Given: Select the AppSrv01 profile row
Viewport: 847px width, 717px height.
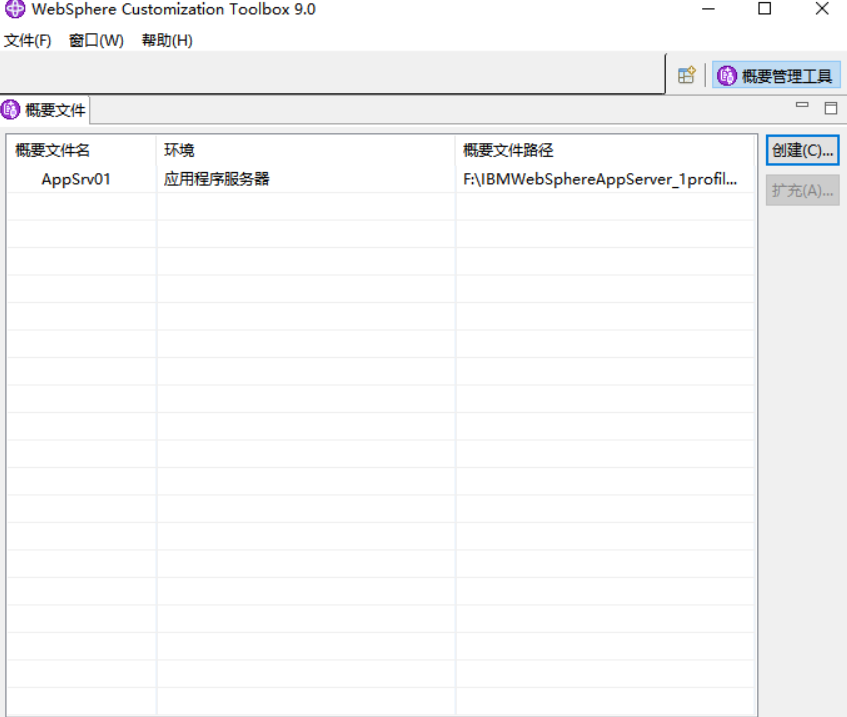Looking at the screenshot, I should [x=380, y=179].
